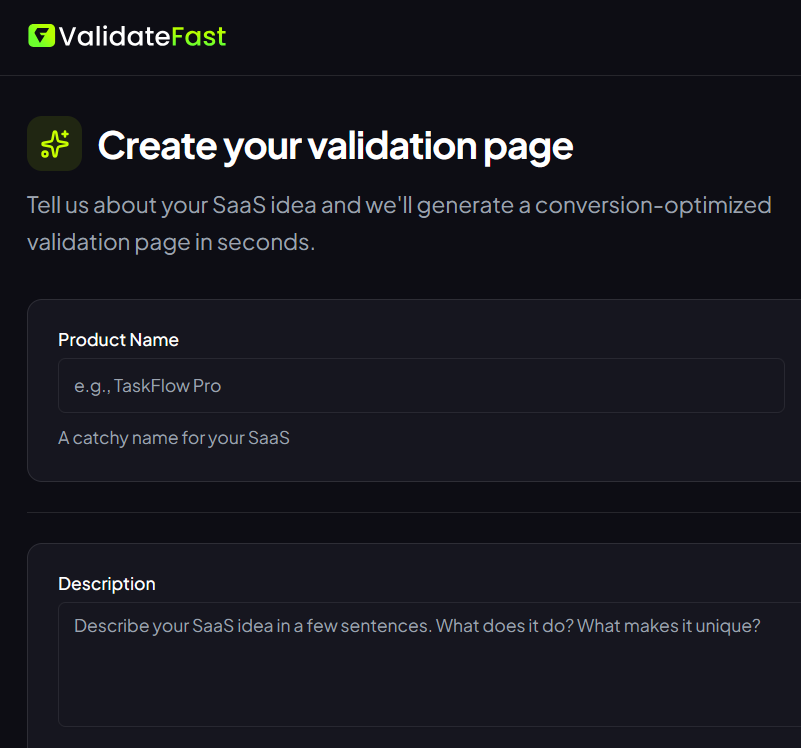This screenshot has height=748, width=801.
Task: Click the green 'Fast' text in the logo
Action: pos(199,36)
